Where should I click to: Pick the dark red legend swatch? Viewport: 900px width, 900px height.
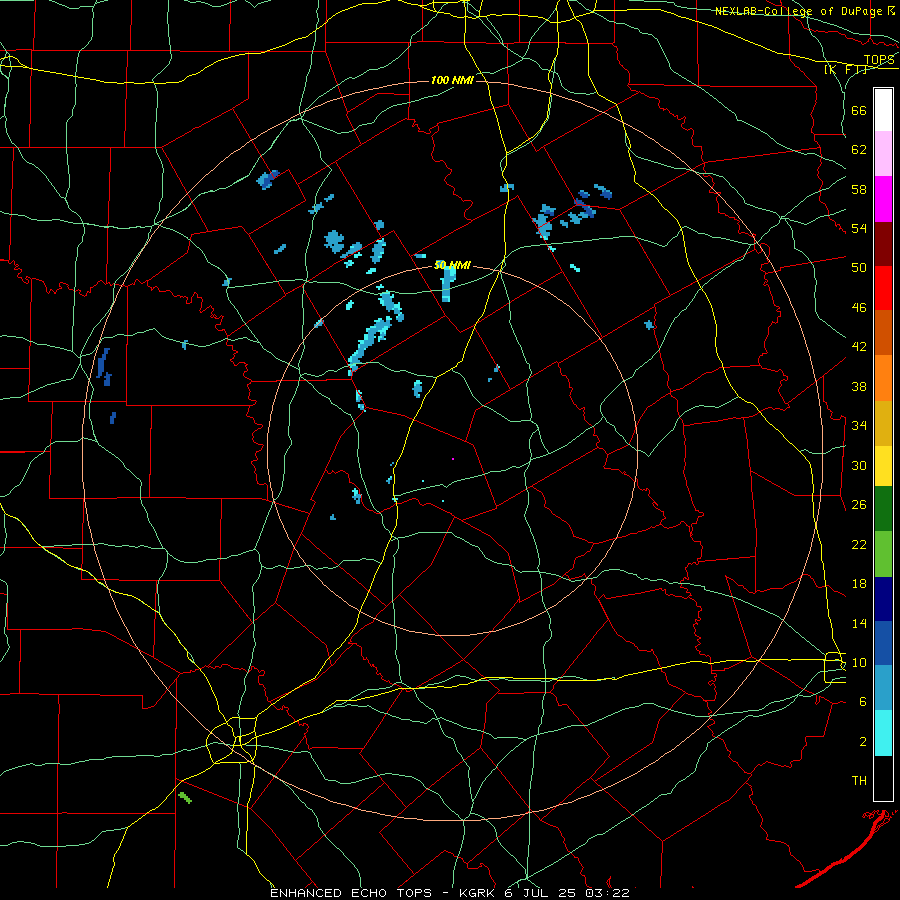[883, 243]
